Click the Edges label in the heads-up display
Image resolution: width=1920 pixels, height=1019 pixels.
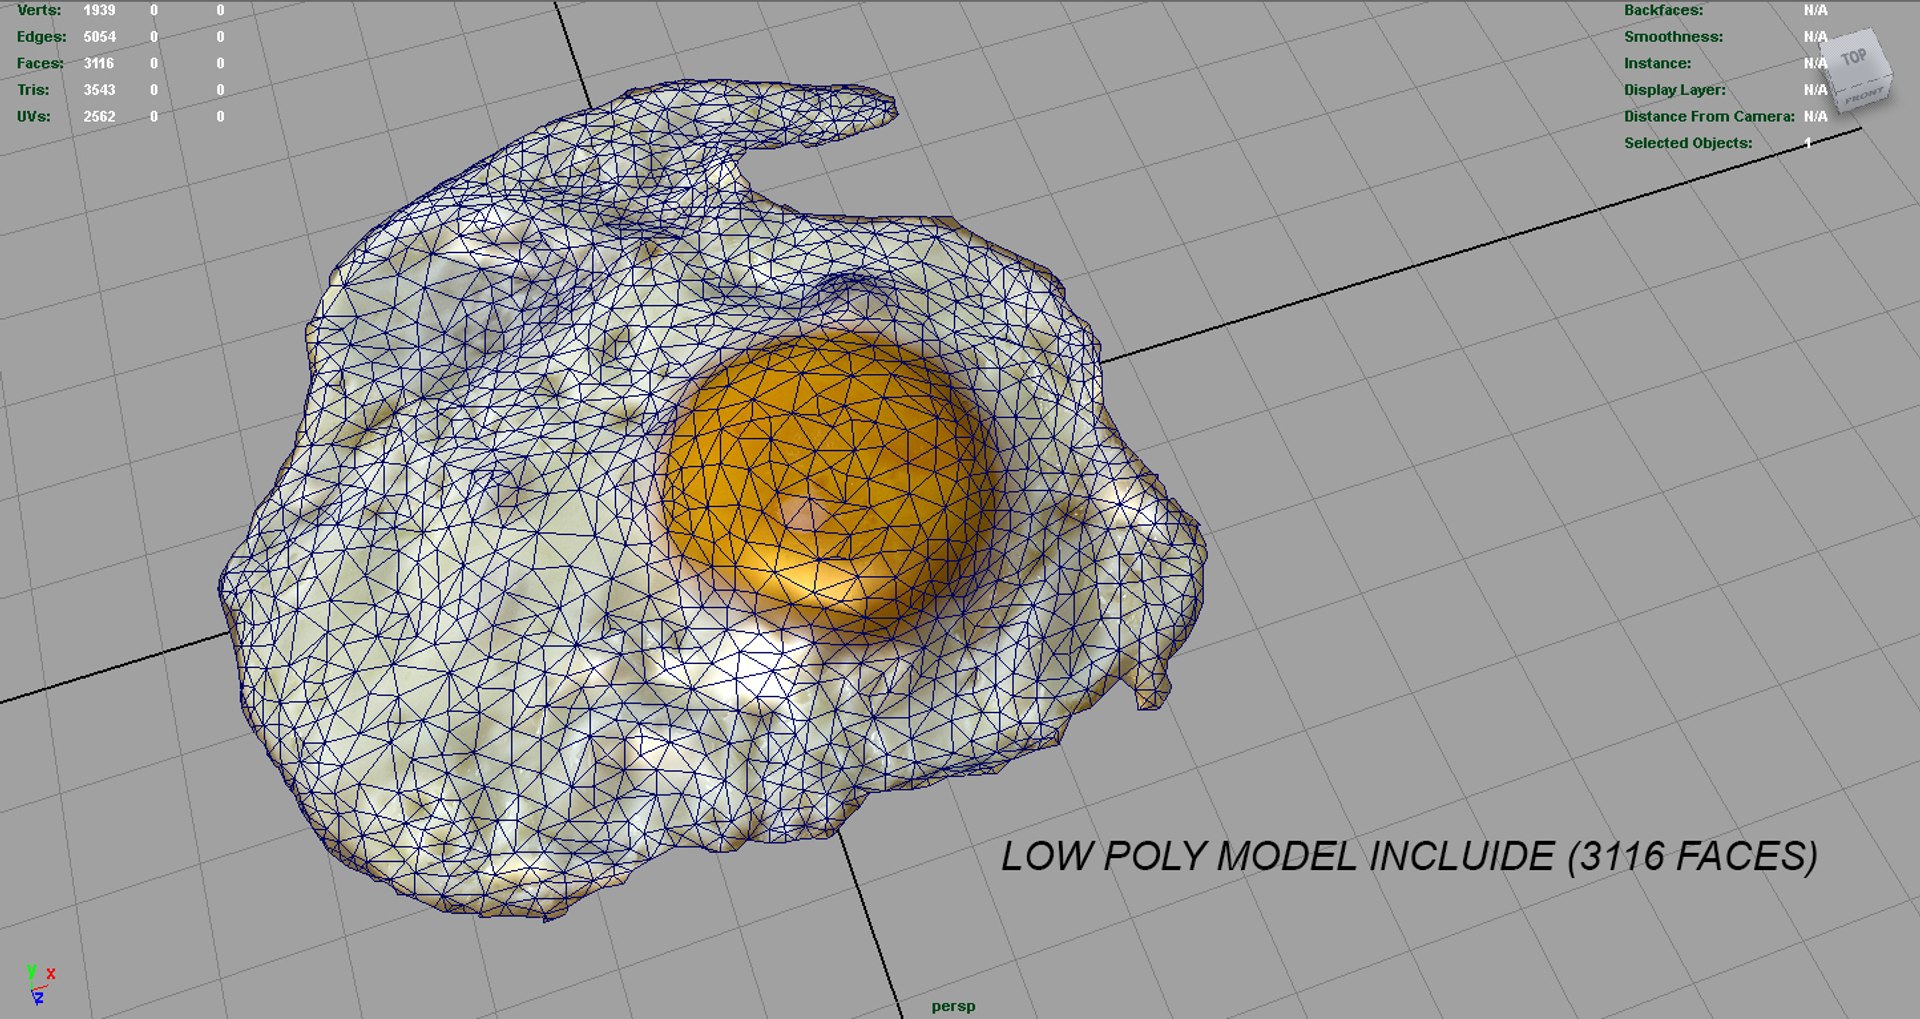[x=41, y=37]
